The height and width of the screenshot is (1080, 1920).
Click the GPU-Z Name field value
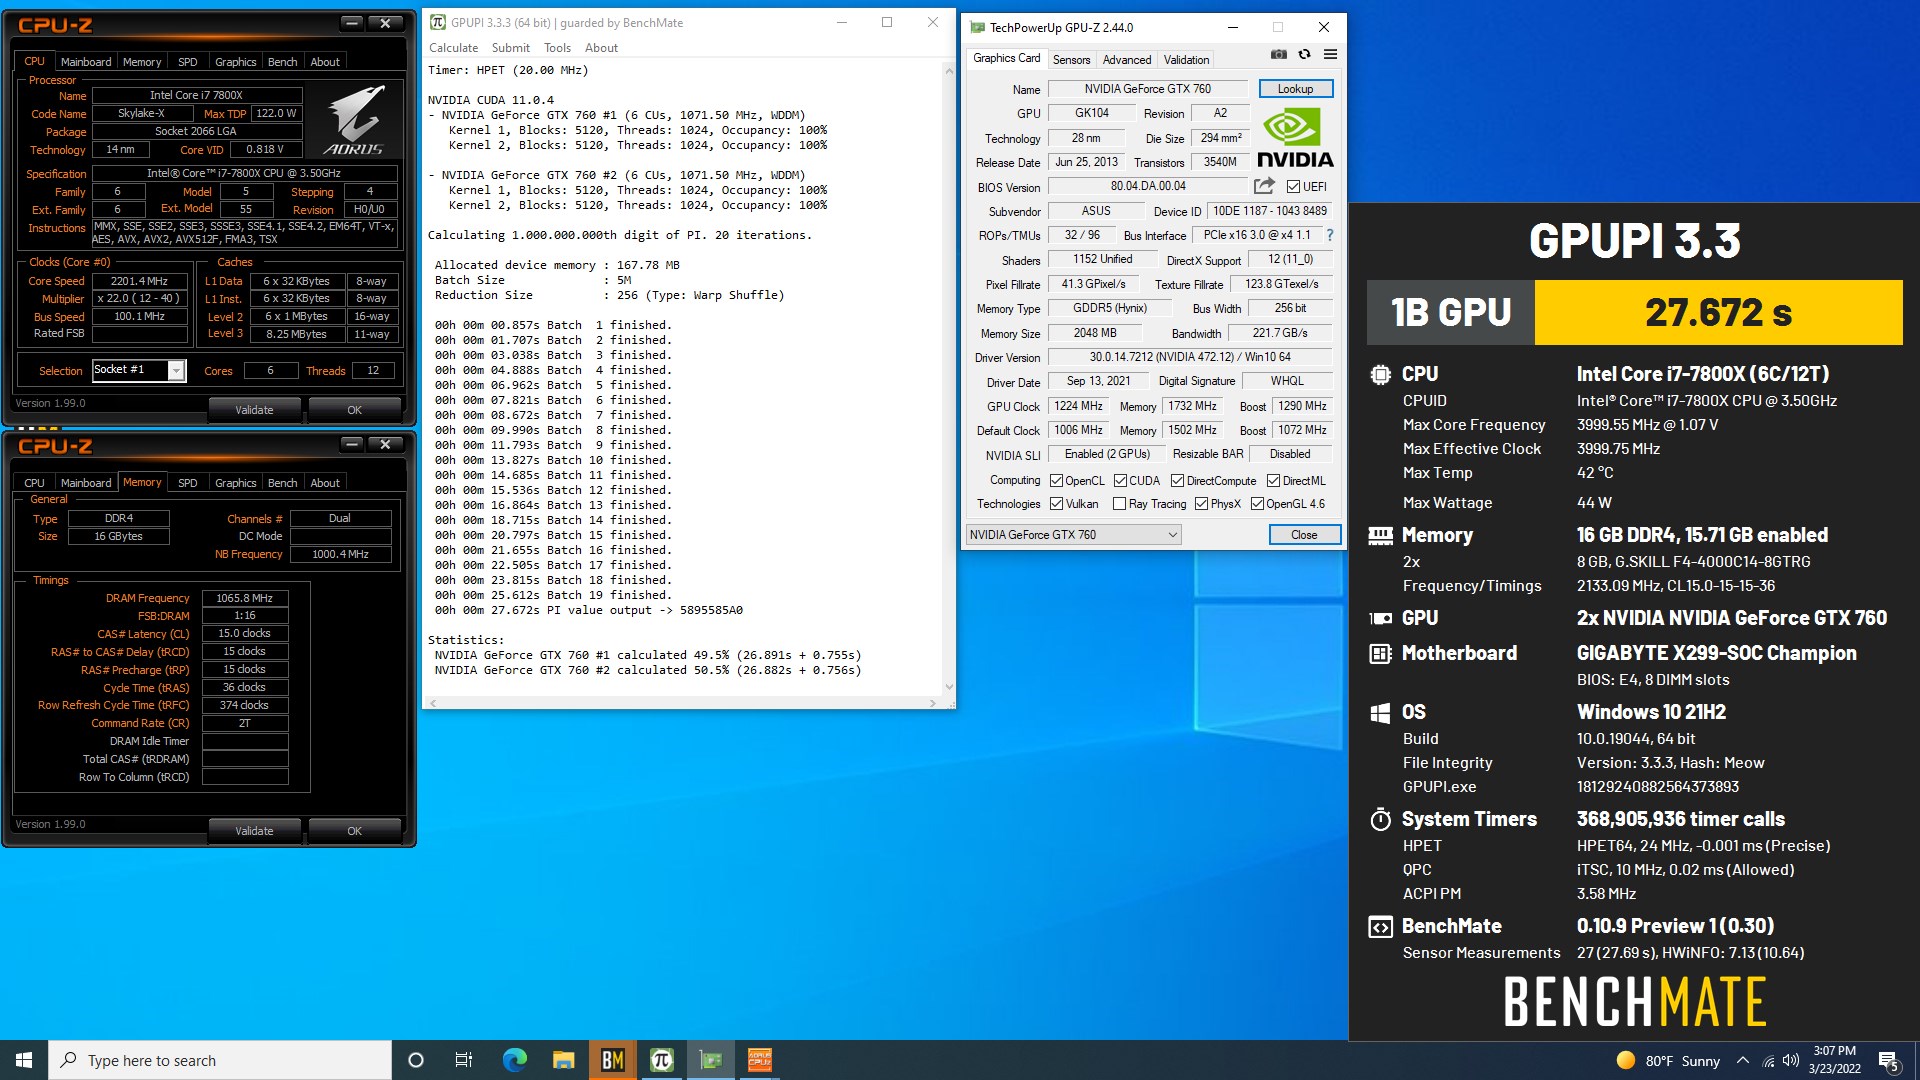(1148, 89)
